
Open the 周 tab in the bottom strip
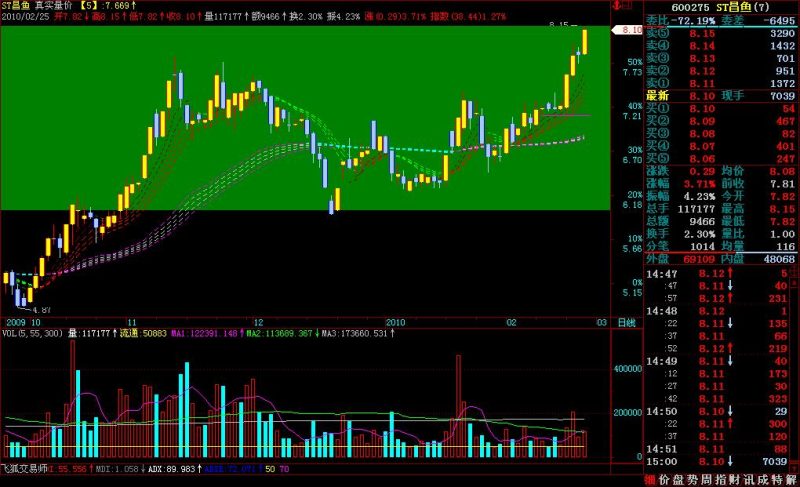click(x=706, y=479)
